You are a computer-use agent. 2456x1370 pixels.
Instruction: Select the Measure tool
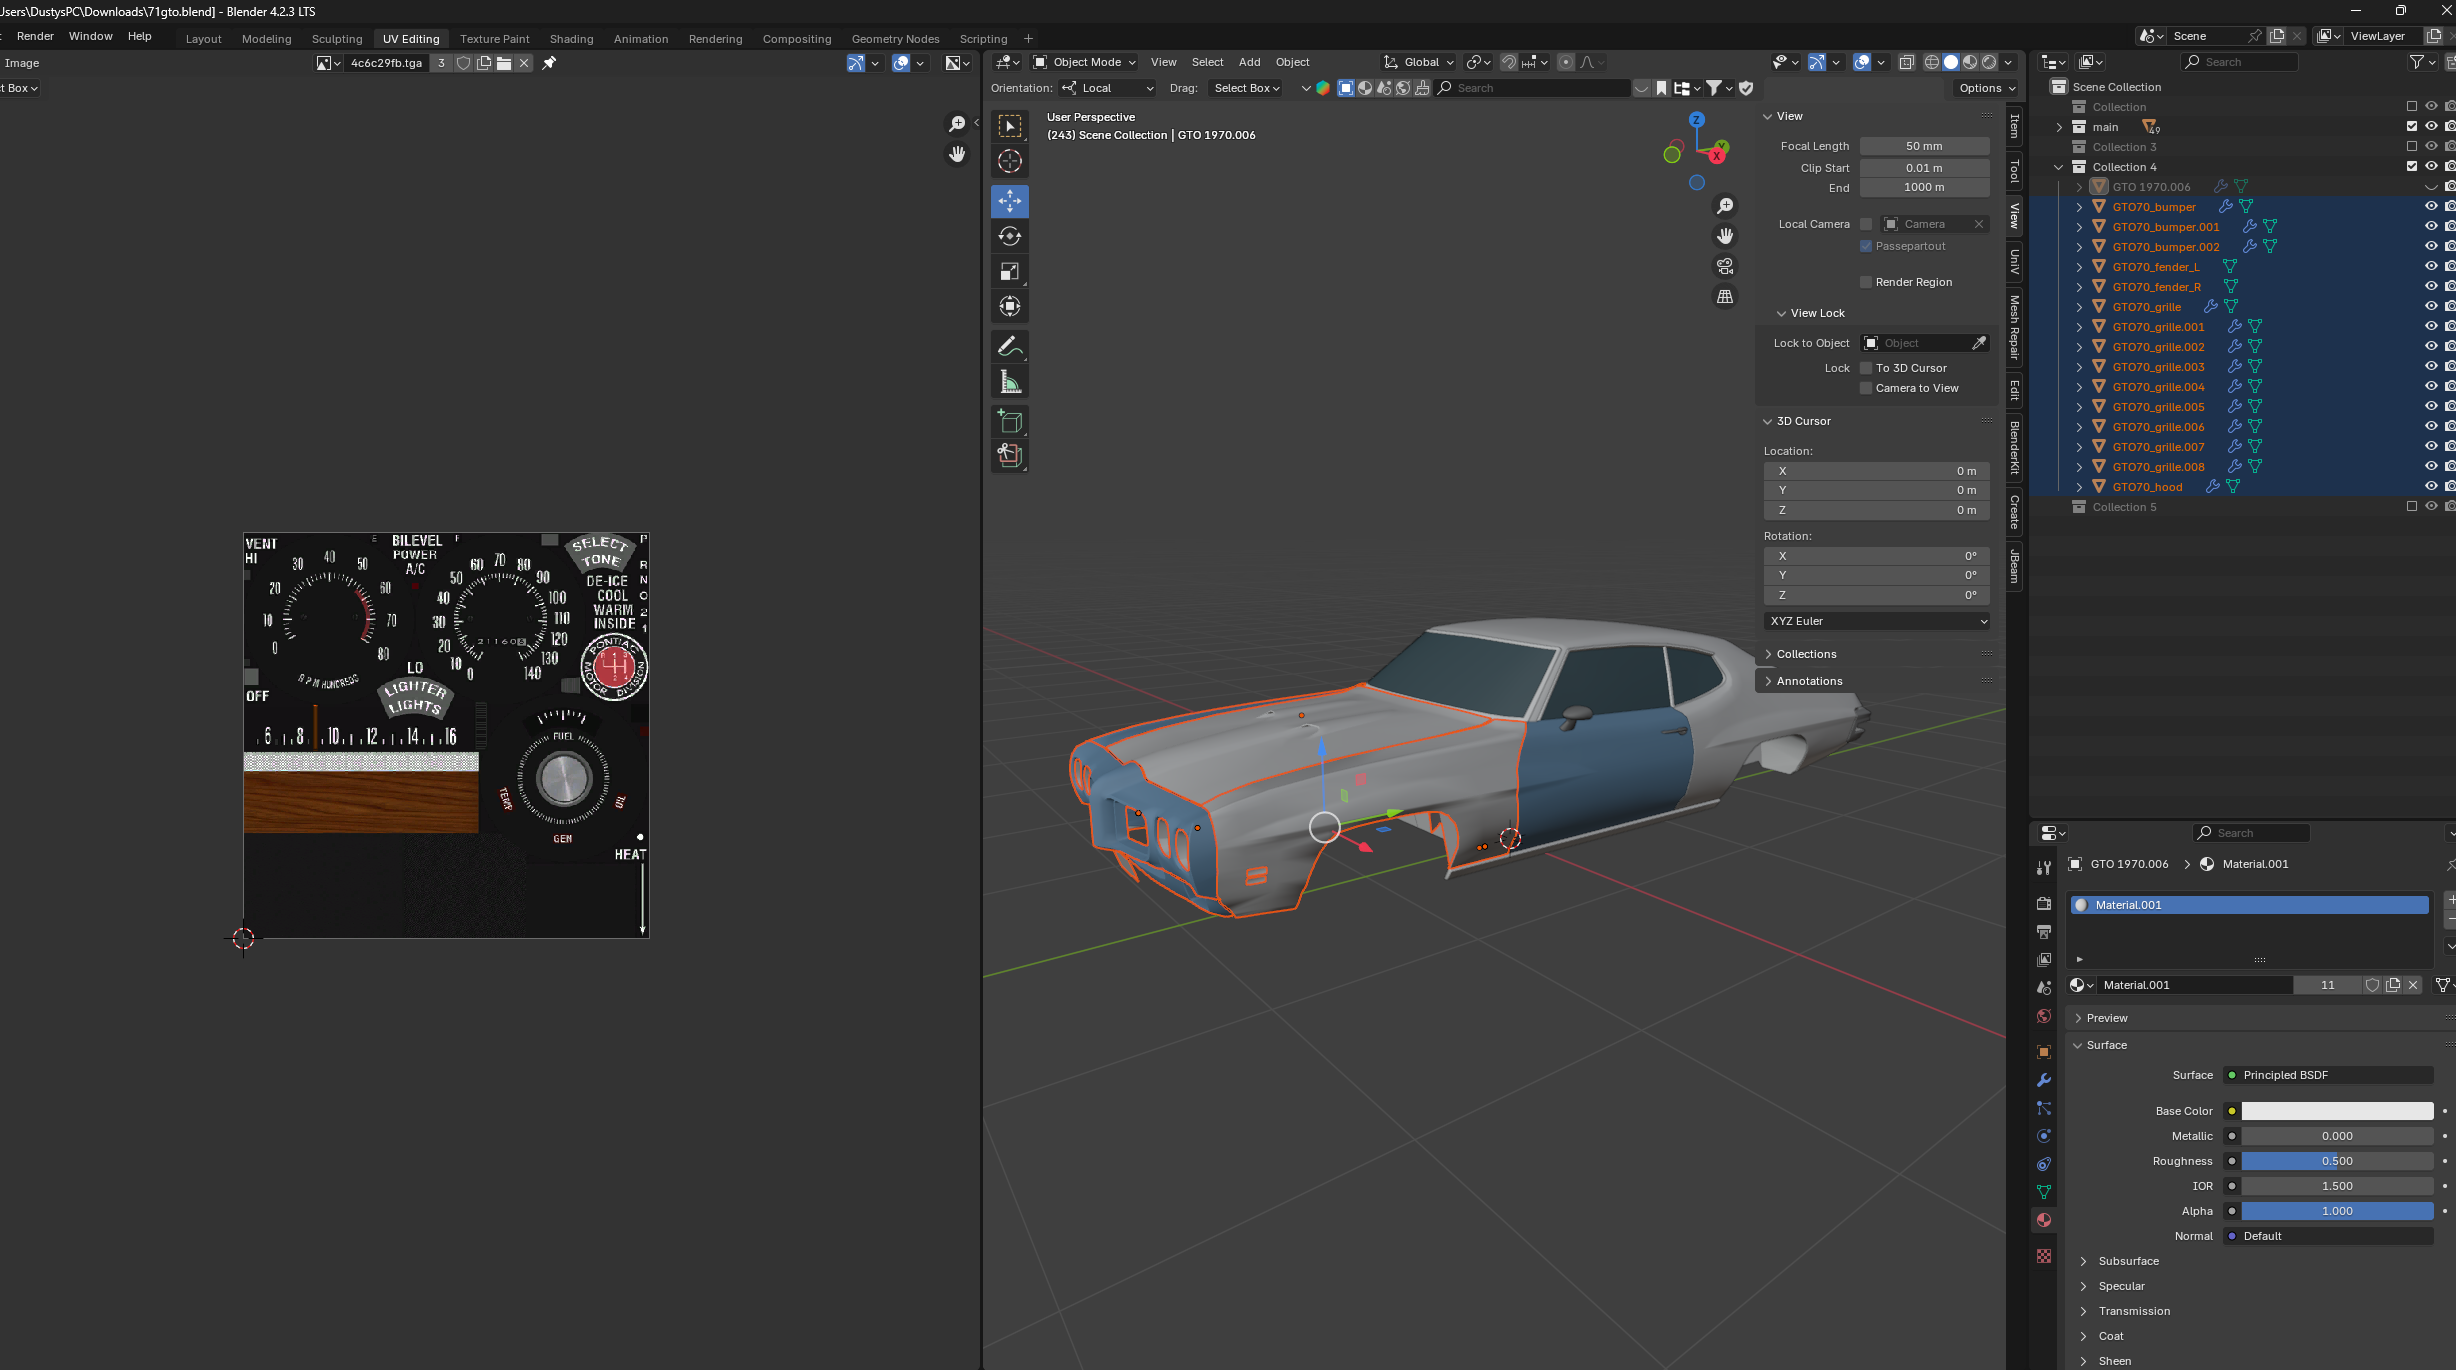tap(1010, 381)
